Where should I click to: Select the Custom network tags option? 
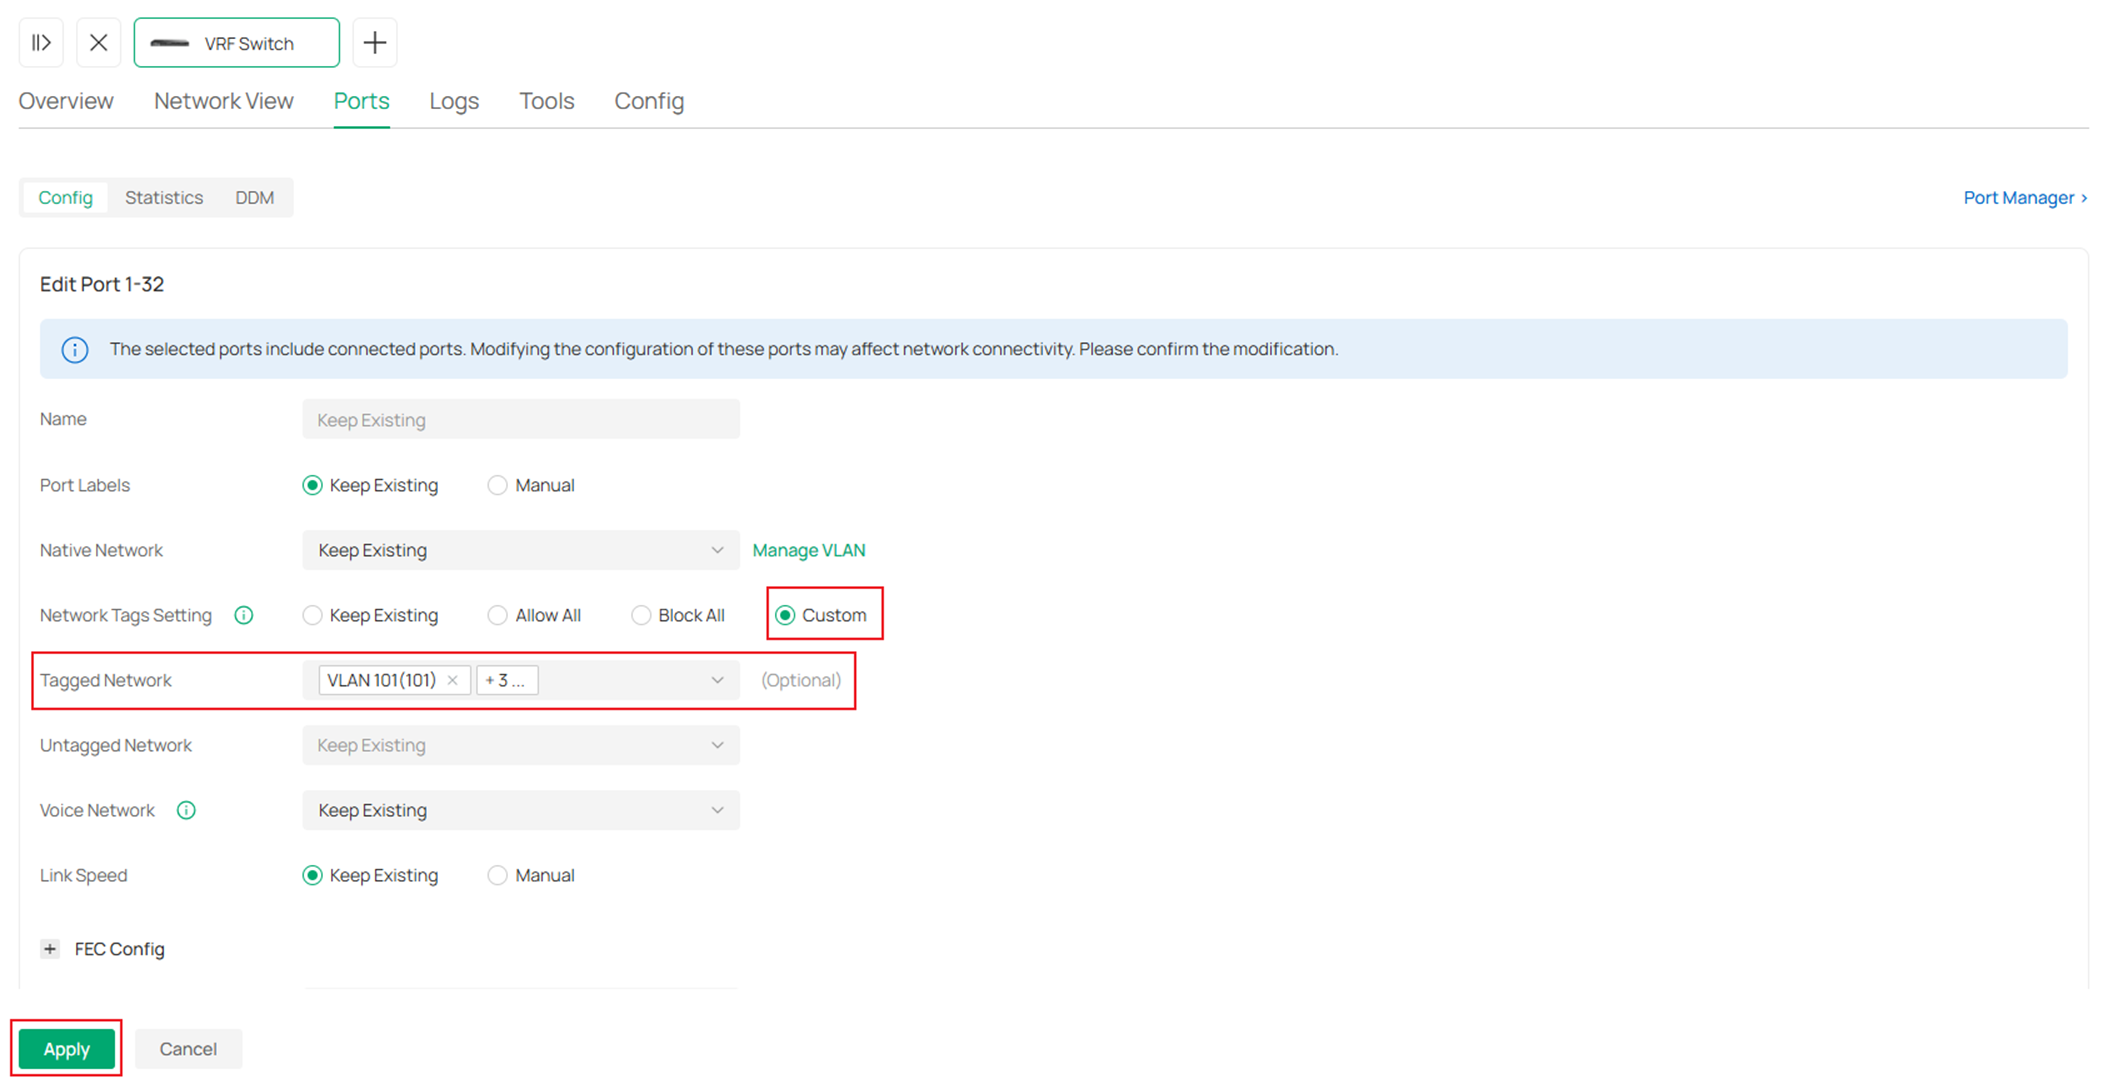tap(786, 615)
